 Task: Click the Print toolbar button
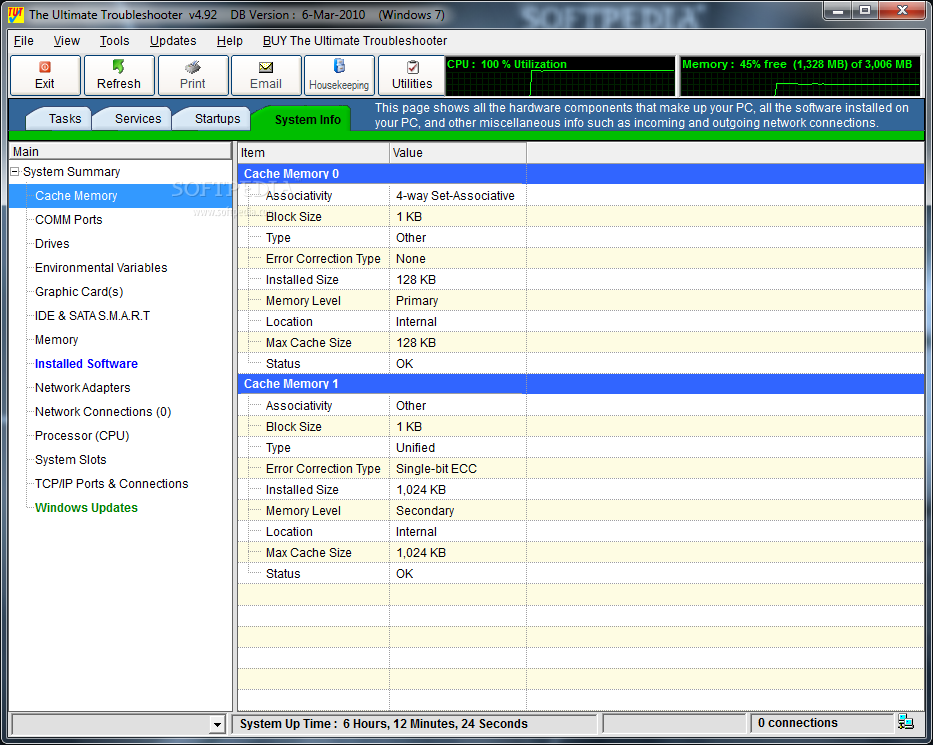point(193,76)
